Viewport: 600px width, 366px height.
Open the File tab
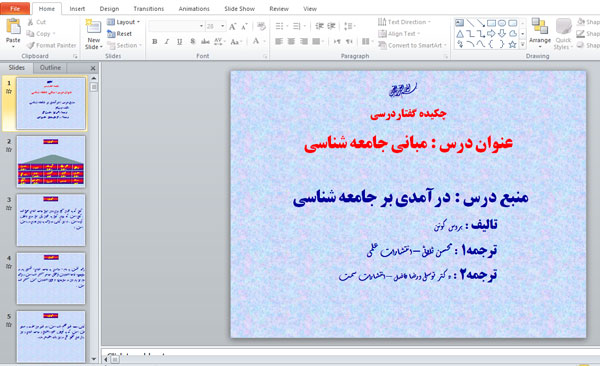click(15, 8)
